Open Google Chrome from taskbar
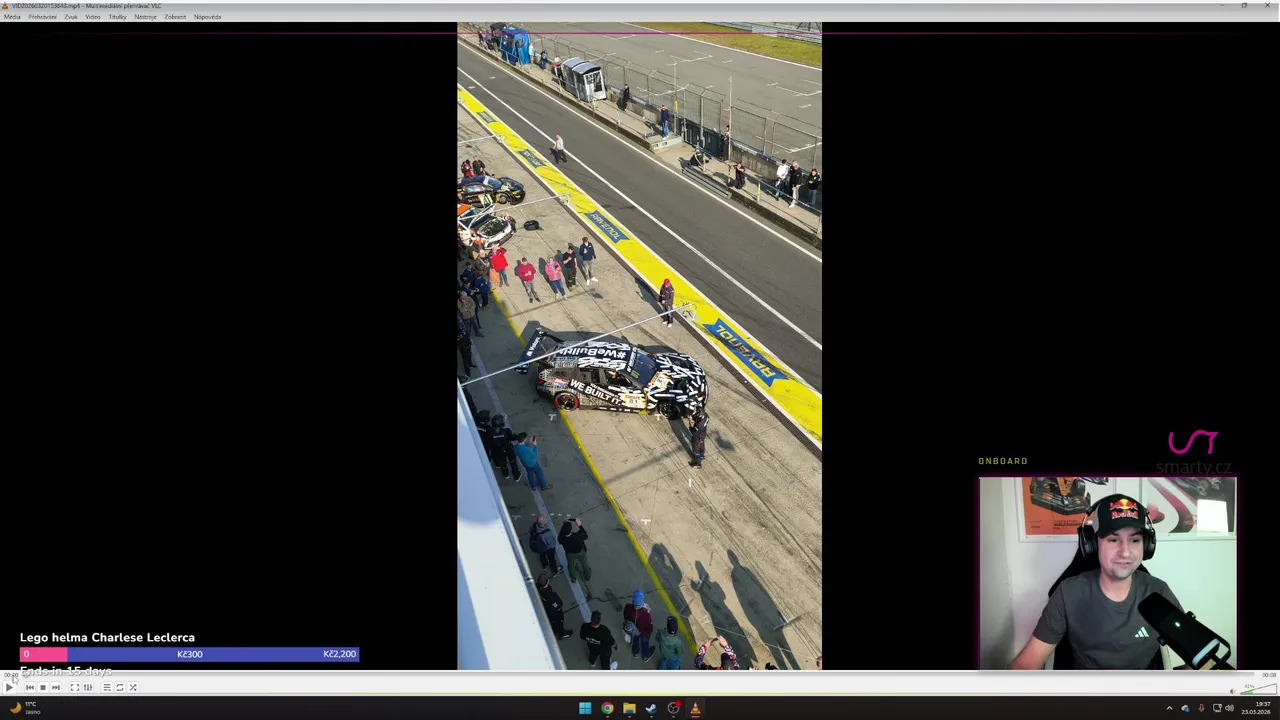The width and height of the screenshot is (1280, 720). point(607,708)
